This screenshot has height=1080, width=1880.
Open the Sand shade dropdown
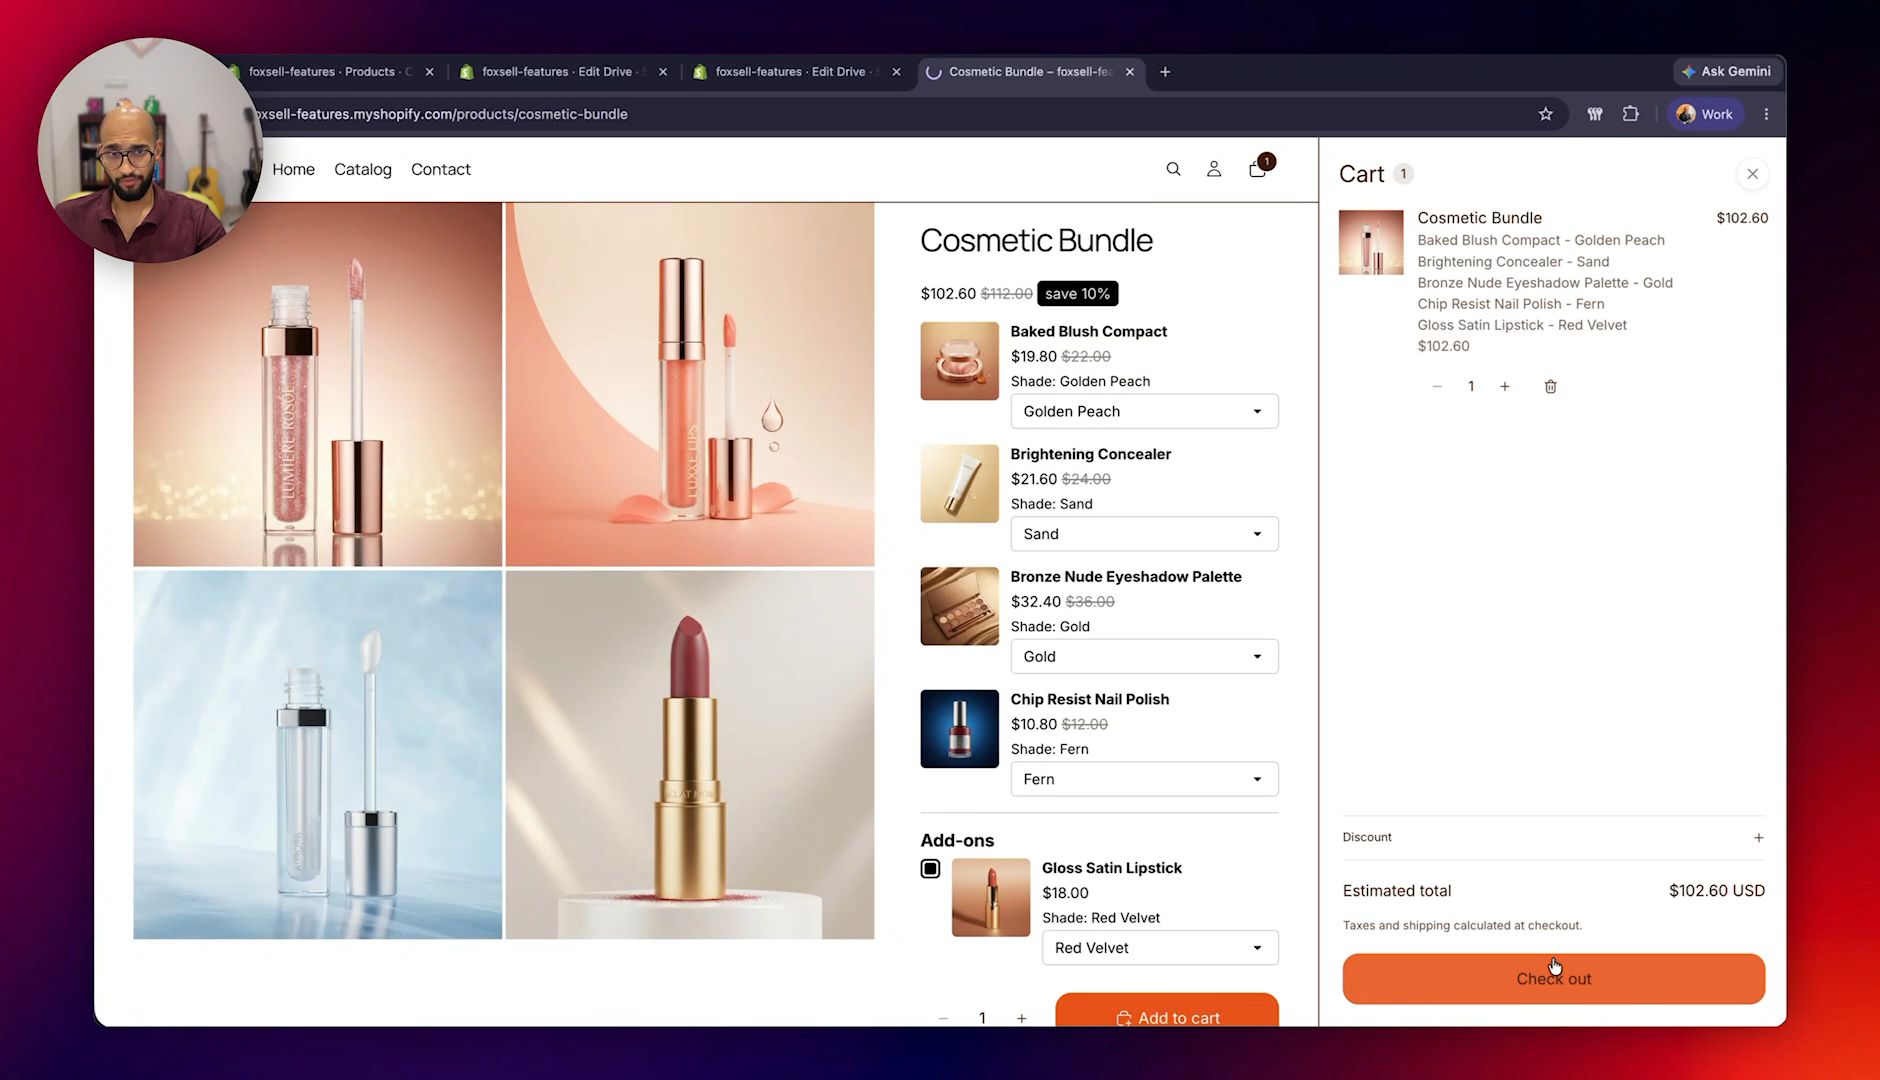(1144, 534)
